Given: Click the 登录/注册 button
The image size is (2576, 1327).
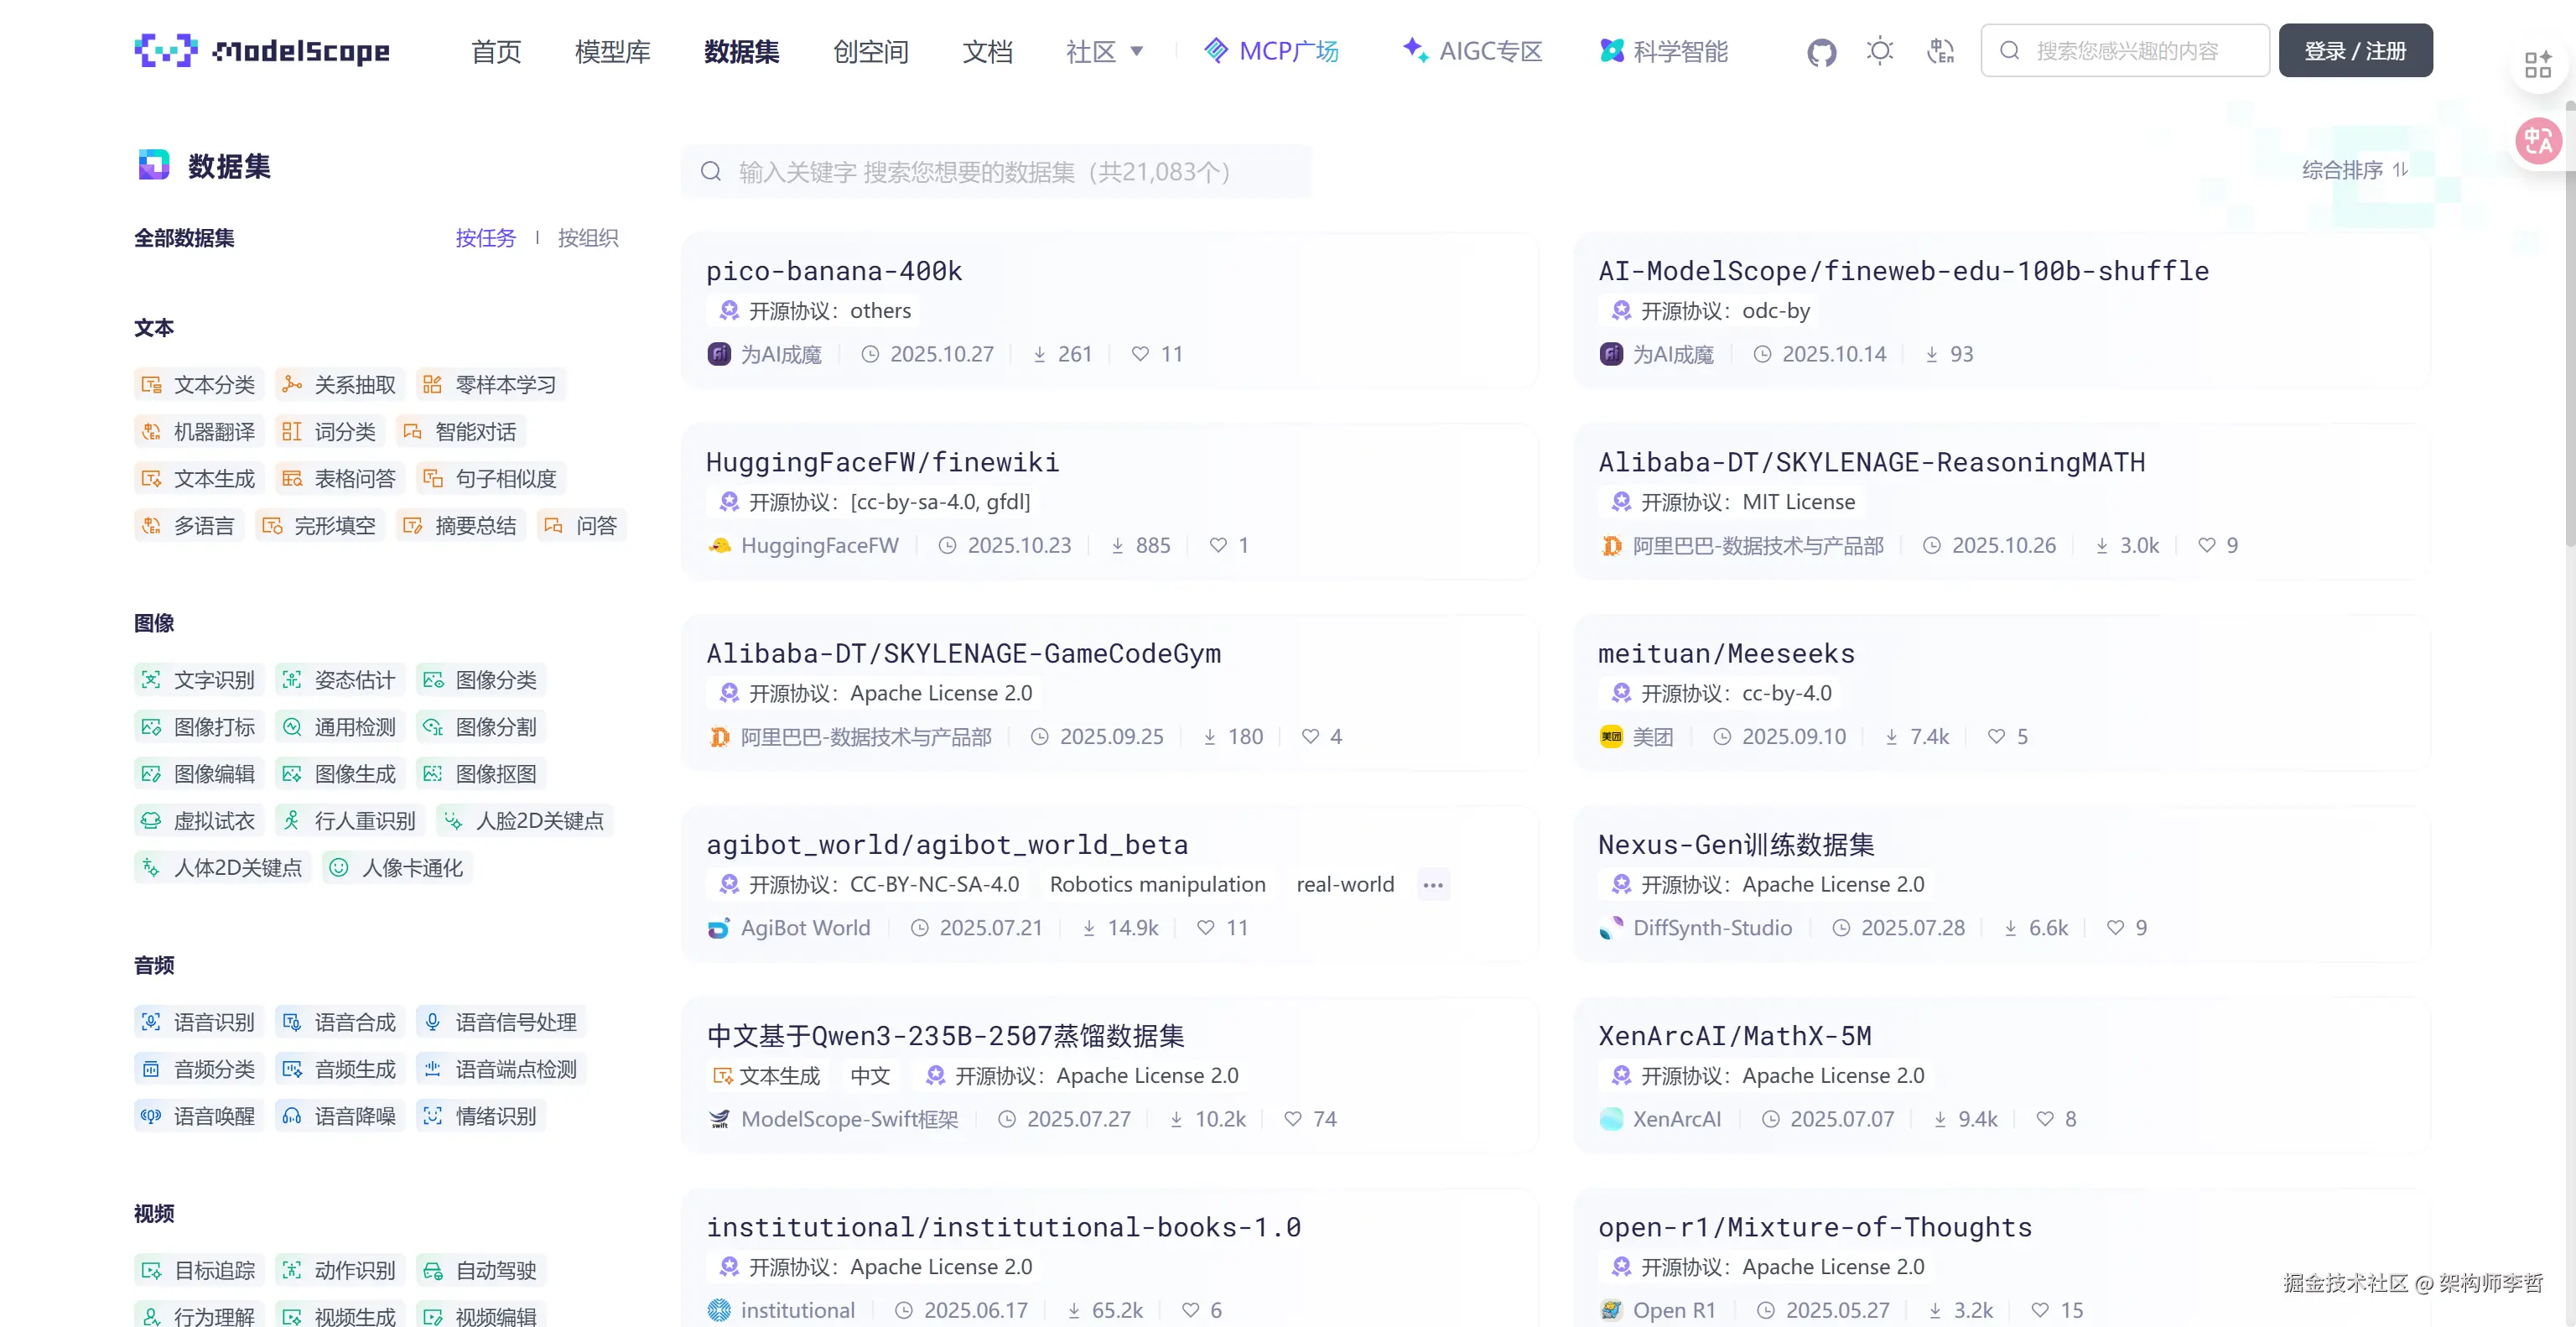Looking at the screenshot, I should (2355, 50).
